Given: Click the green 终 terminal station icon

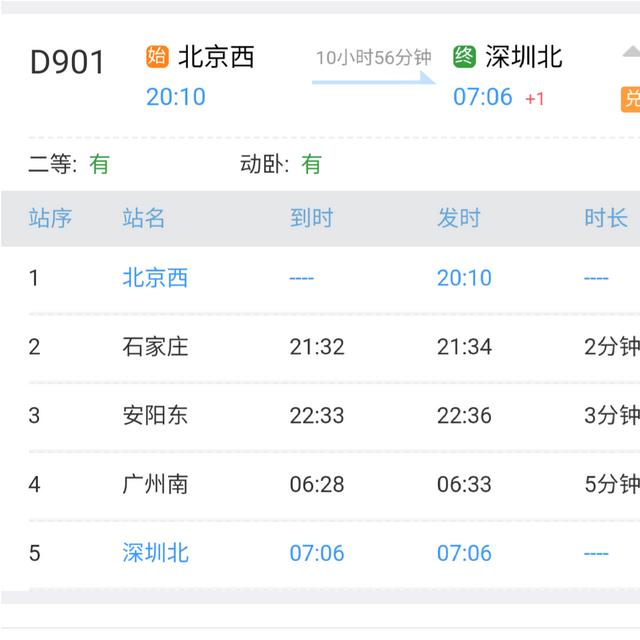Looking at the screenshot, I should click(x=465, y=57).
